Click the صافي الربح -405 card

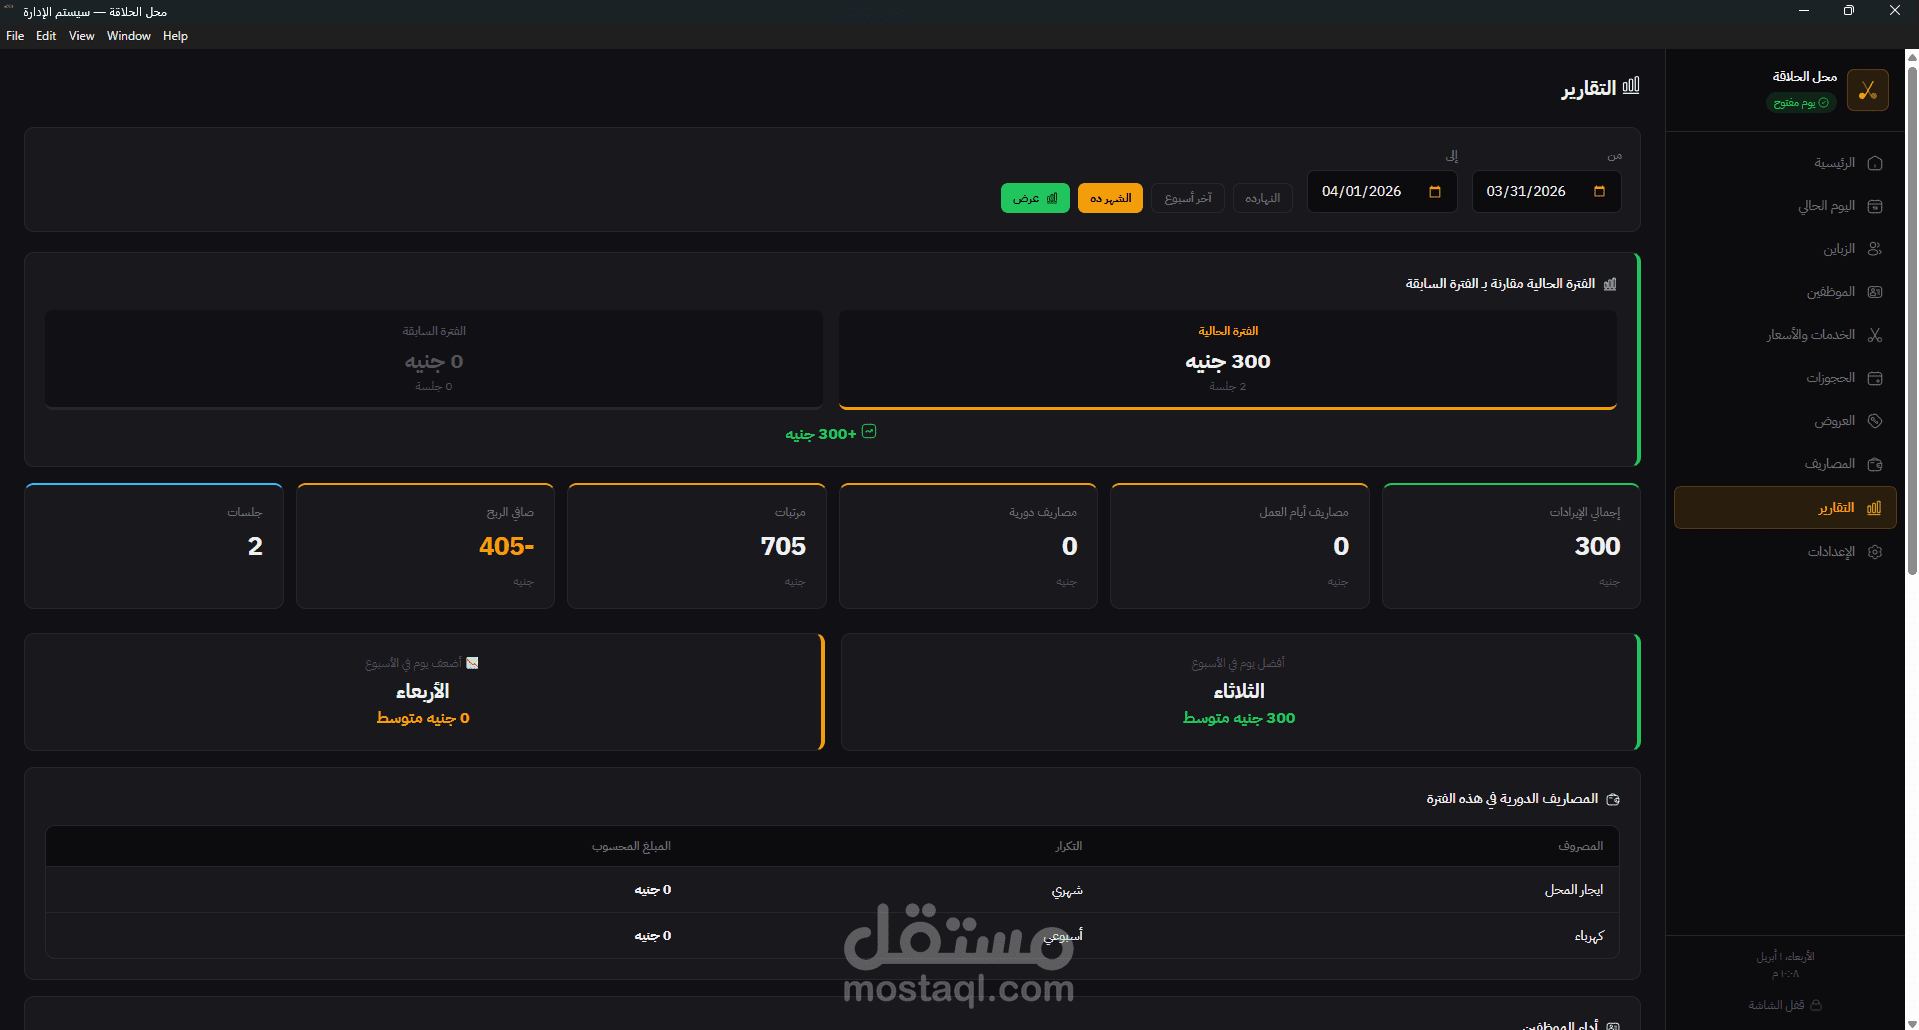coord(425,546)
